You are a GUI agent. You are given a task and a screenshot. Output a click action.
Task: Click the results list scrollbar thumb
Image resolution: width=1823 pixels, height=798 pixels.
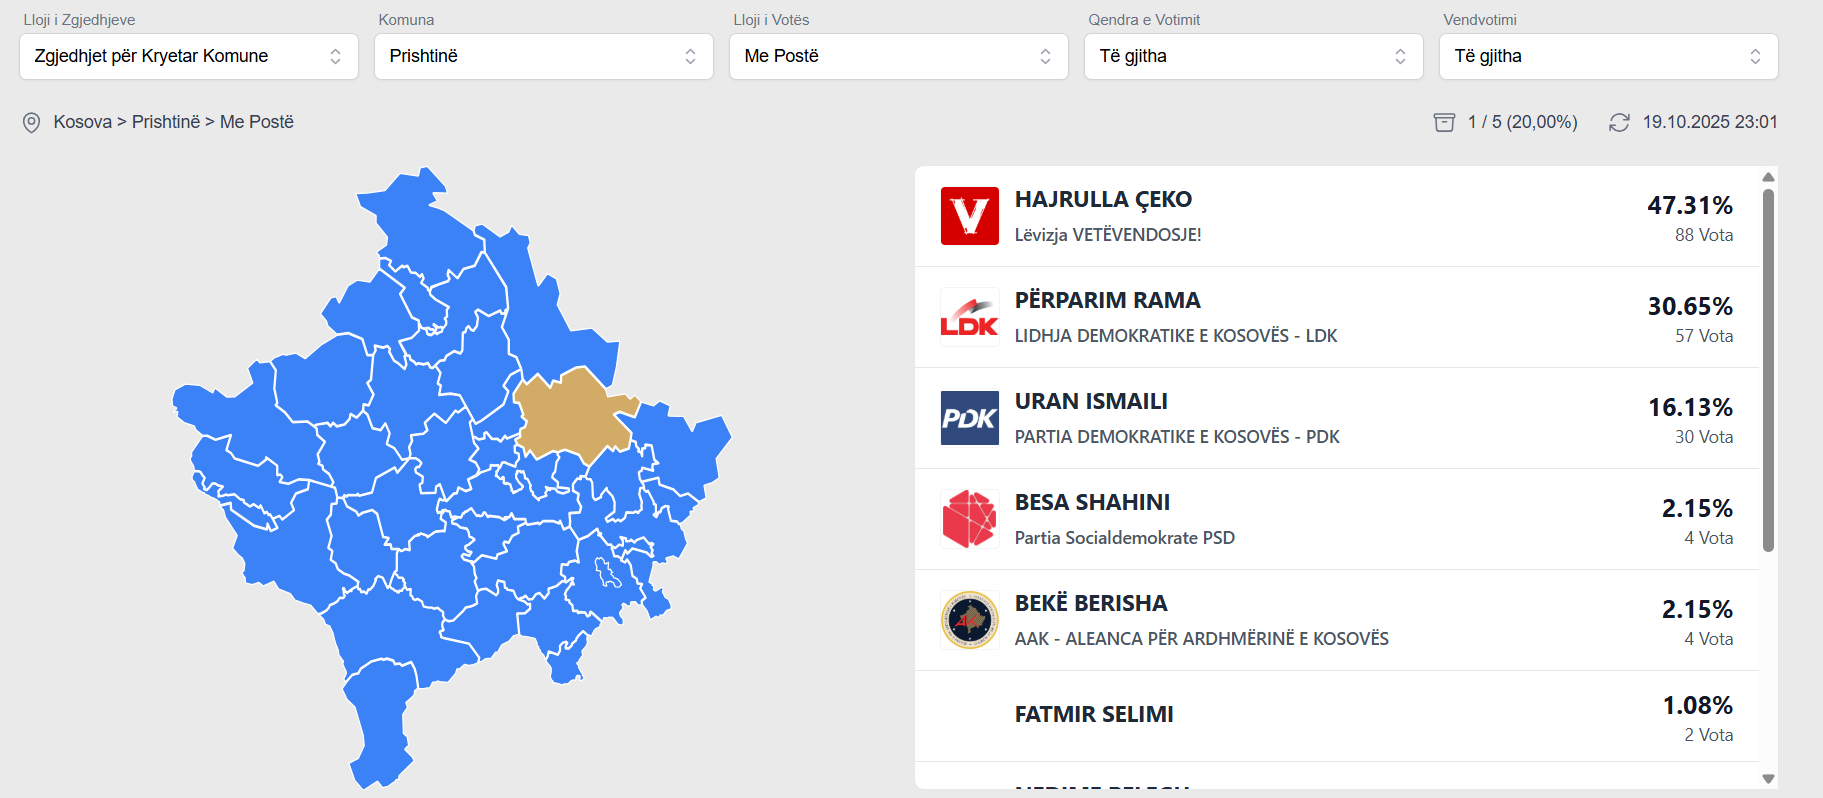point(1768,370)
